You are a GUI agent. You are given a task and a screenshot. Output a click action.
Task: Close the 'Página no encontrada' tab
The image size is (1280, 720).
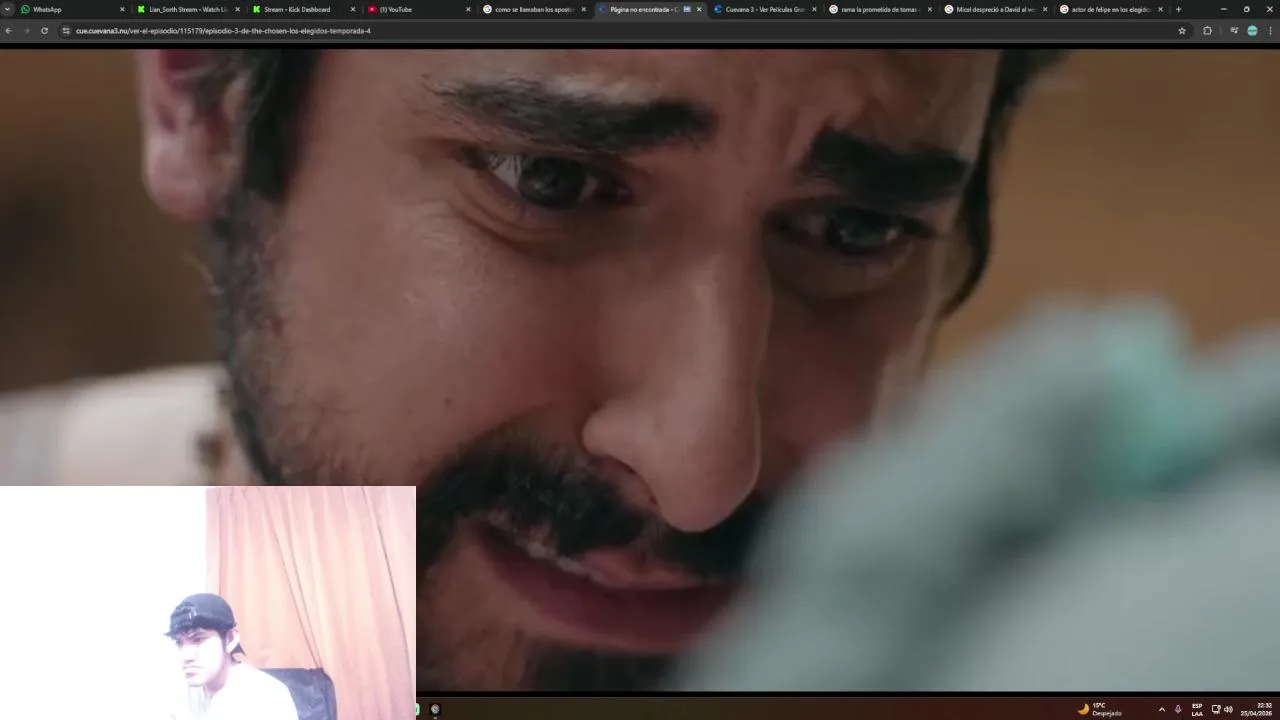pyautogui.click(x=699, y=9)
